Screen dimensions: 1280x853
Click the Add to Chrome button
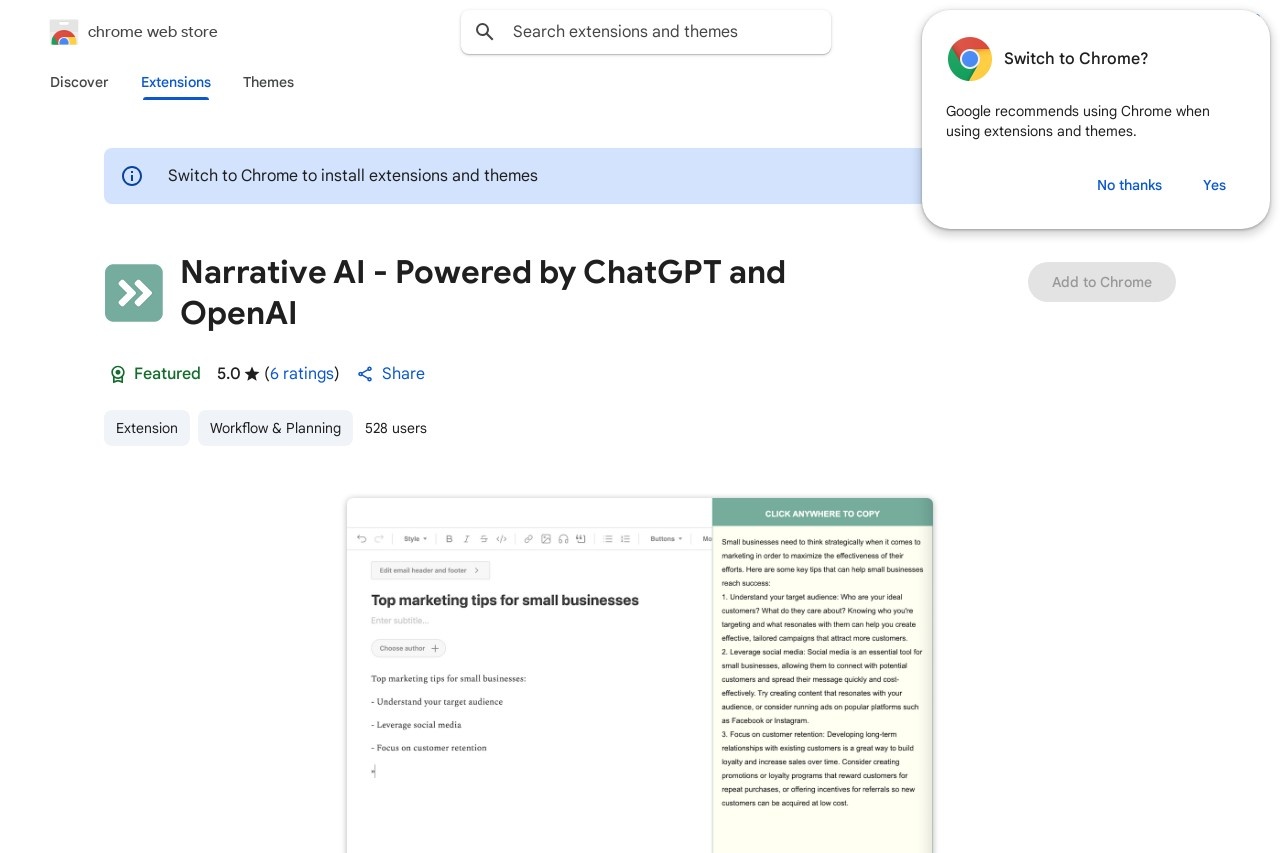[x=1102, y=282]
